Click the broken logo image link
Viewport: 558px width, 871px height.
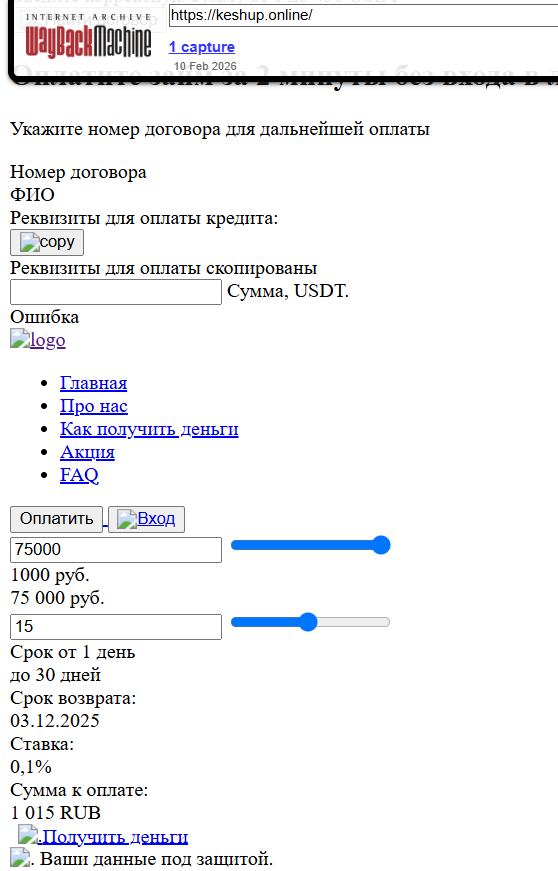click(x=38, y=339)
